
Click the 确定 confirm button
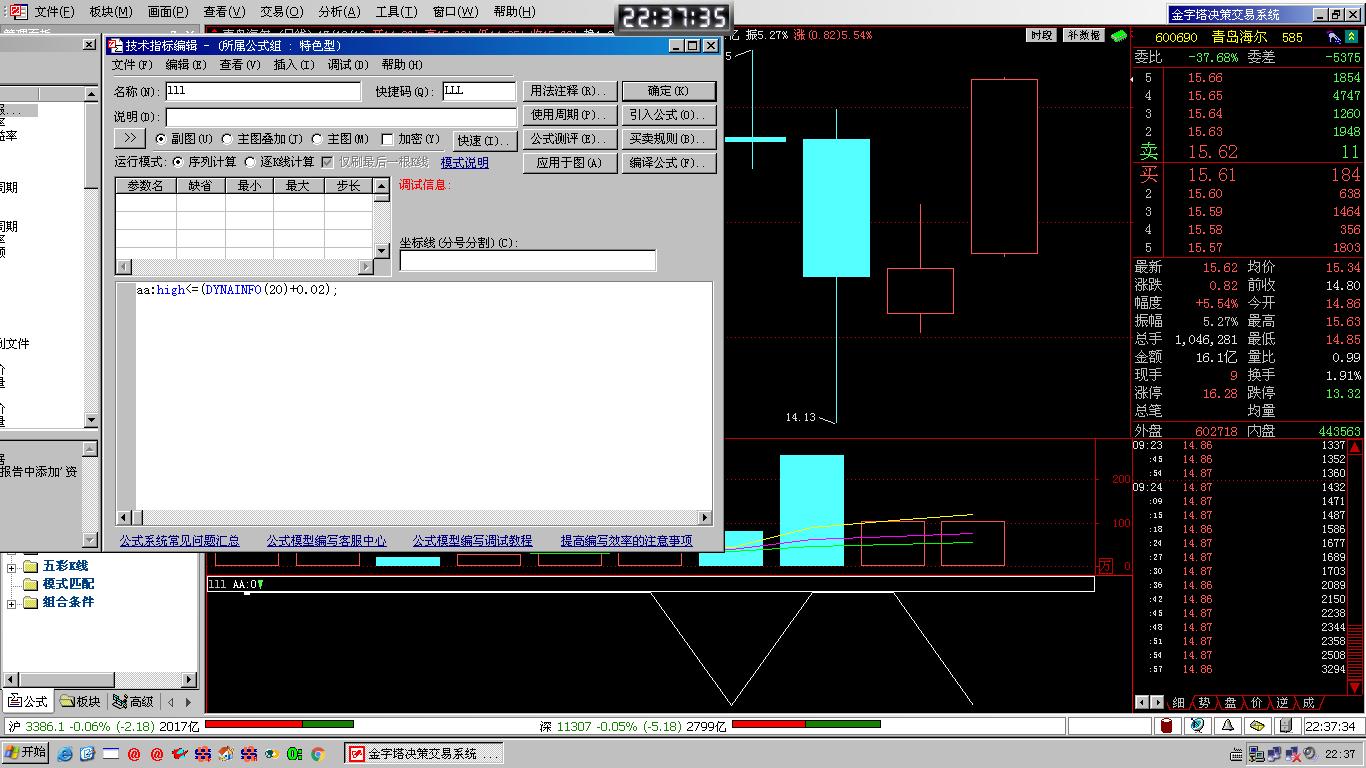[669, 91]
